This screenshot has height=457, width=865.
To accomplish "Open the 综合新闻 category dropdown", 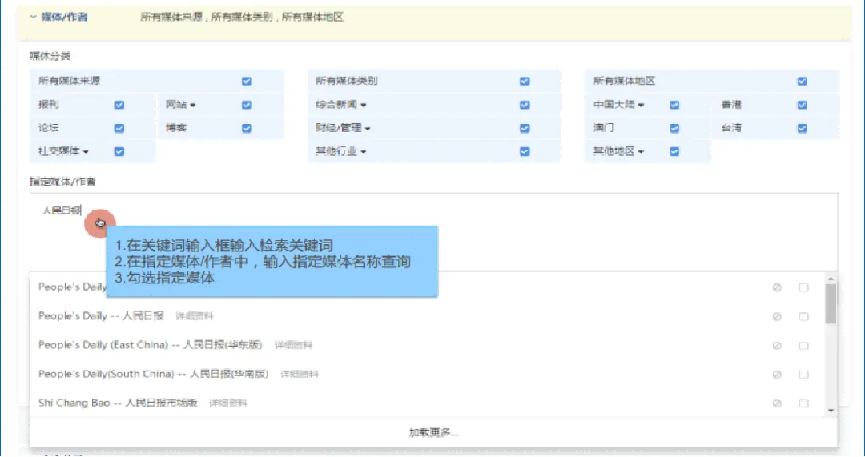I will (365, 105).
